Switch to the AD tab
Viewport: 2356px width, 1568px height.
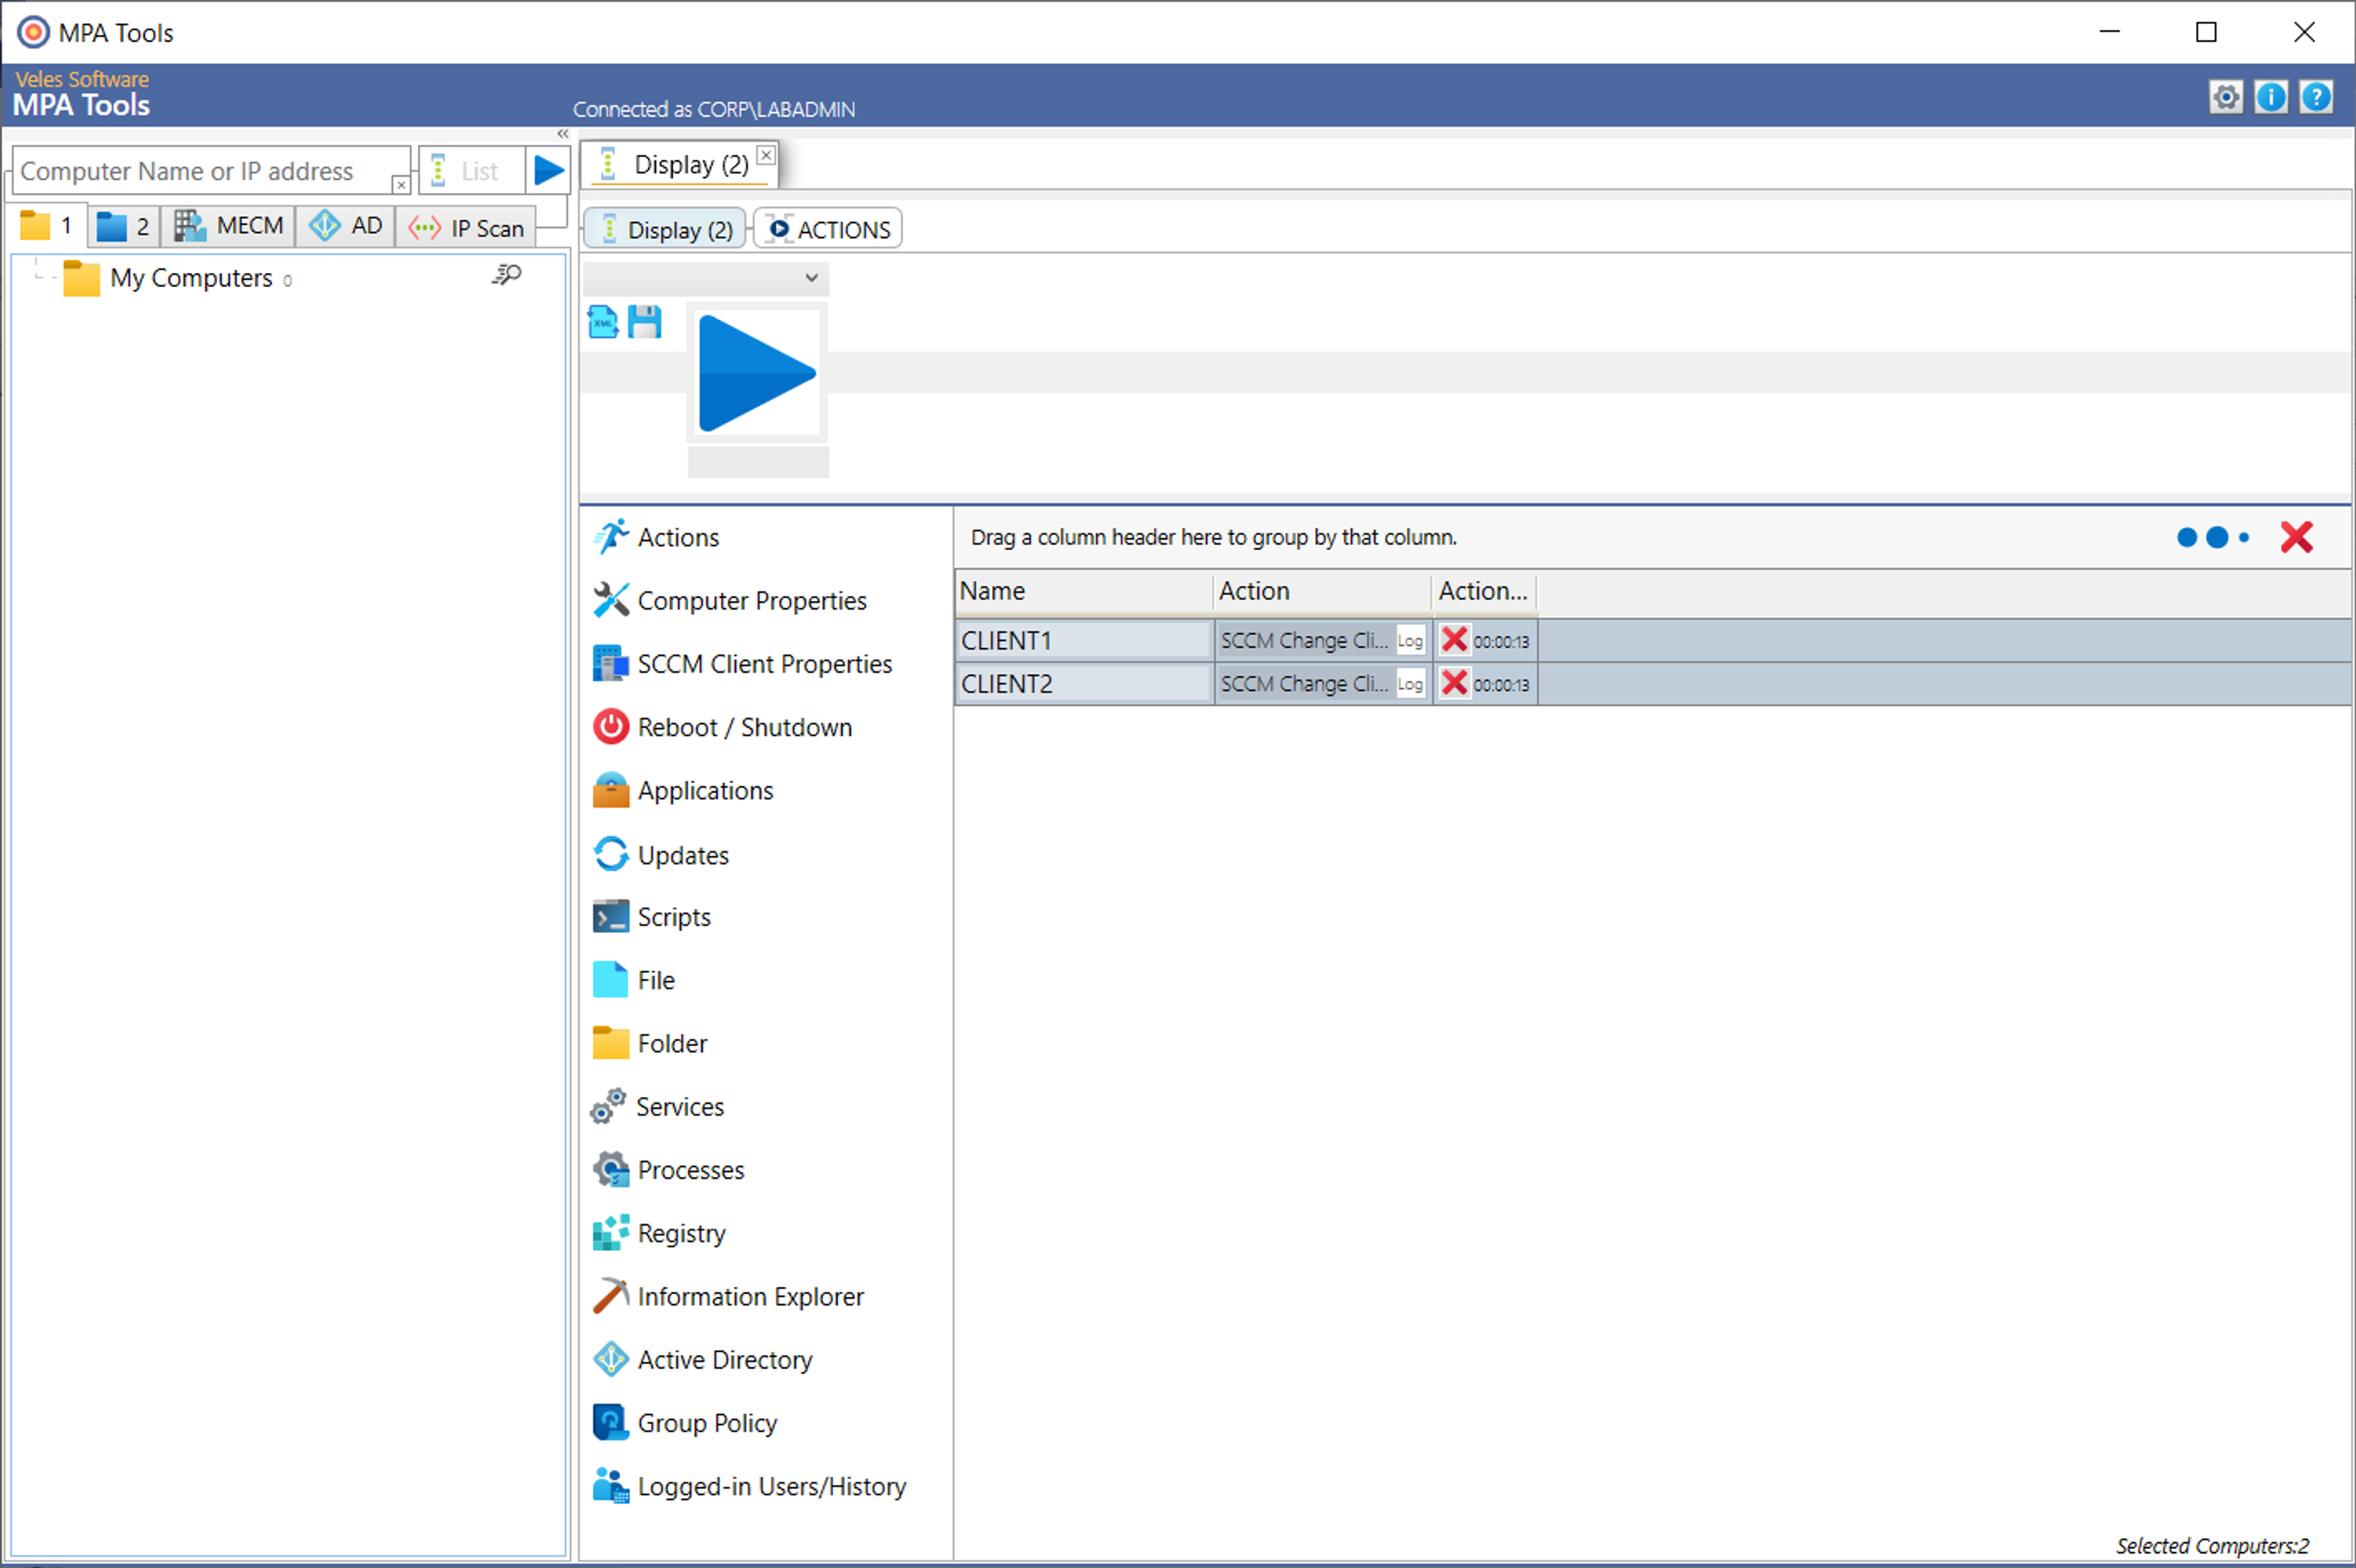(x=345, y=226)
